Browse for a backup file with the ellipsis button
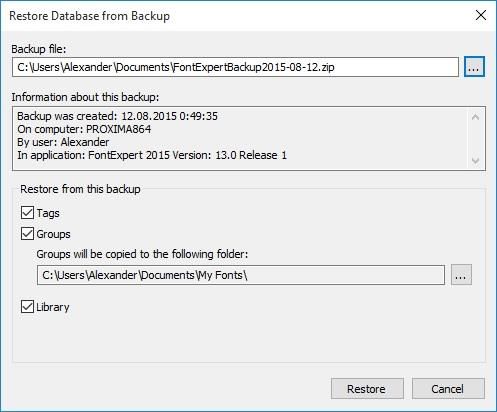The width and height of the screenshot is (497, 412). (474, 67)
